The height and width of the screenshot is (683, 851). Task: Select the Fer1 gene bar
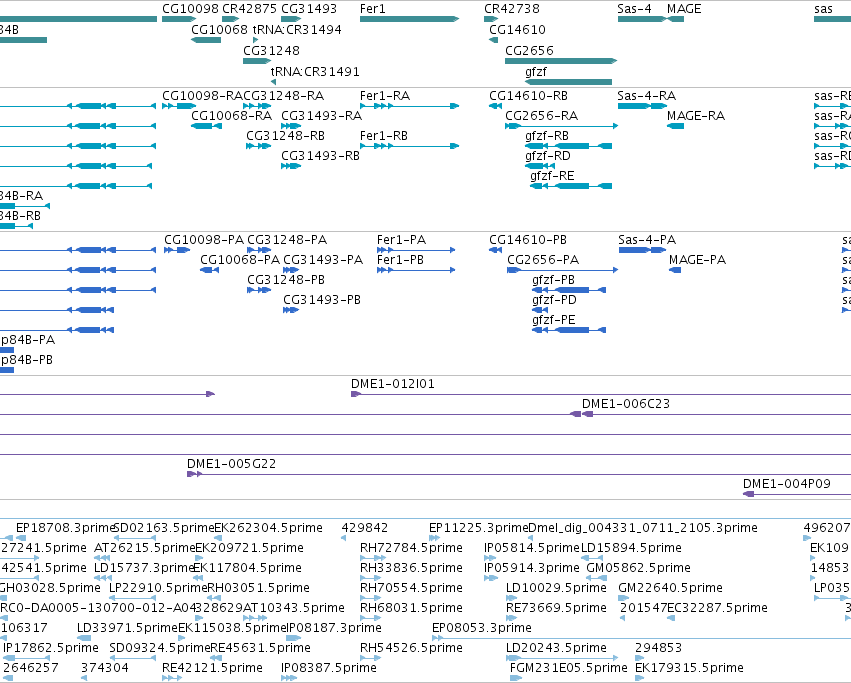(x=409, y=19)
